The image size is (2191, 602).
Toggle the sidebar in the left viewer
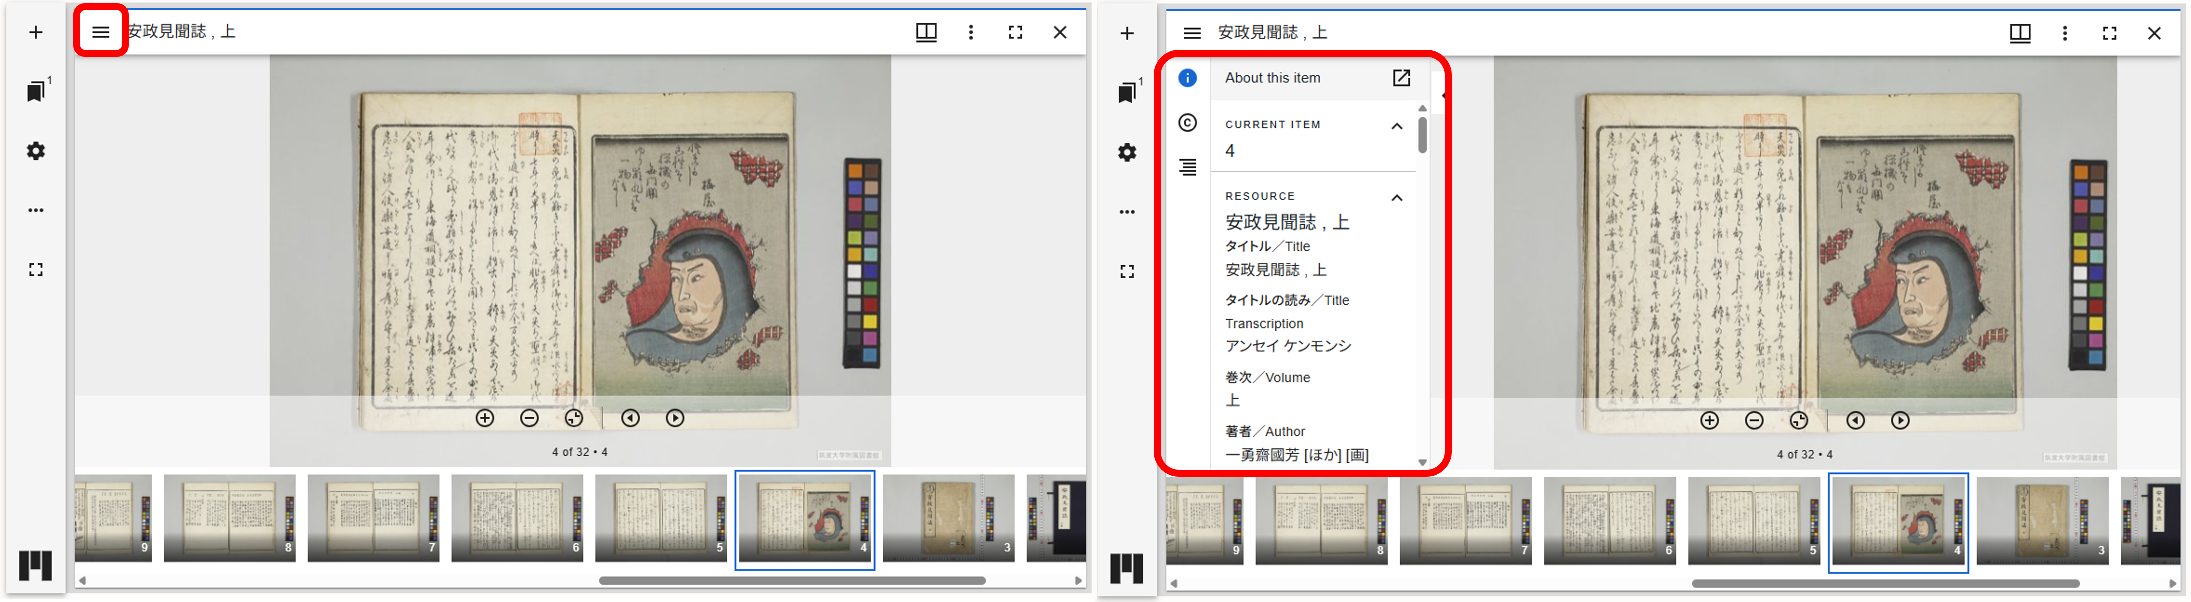(100, 32)
